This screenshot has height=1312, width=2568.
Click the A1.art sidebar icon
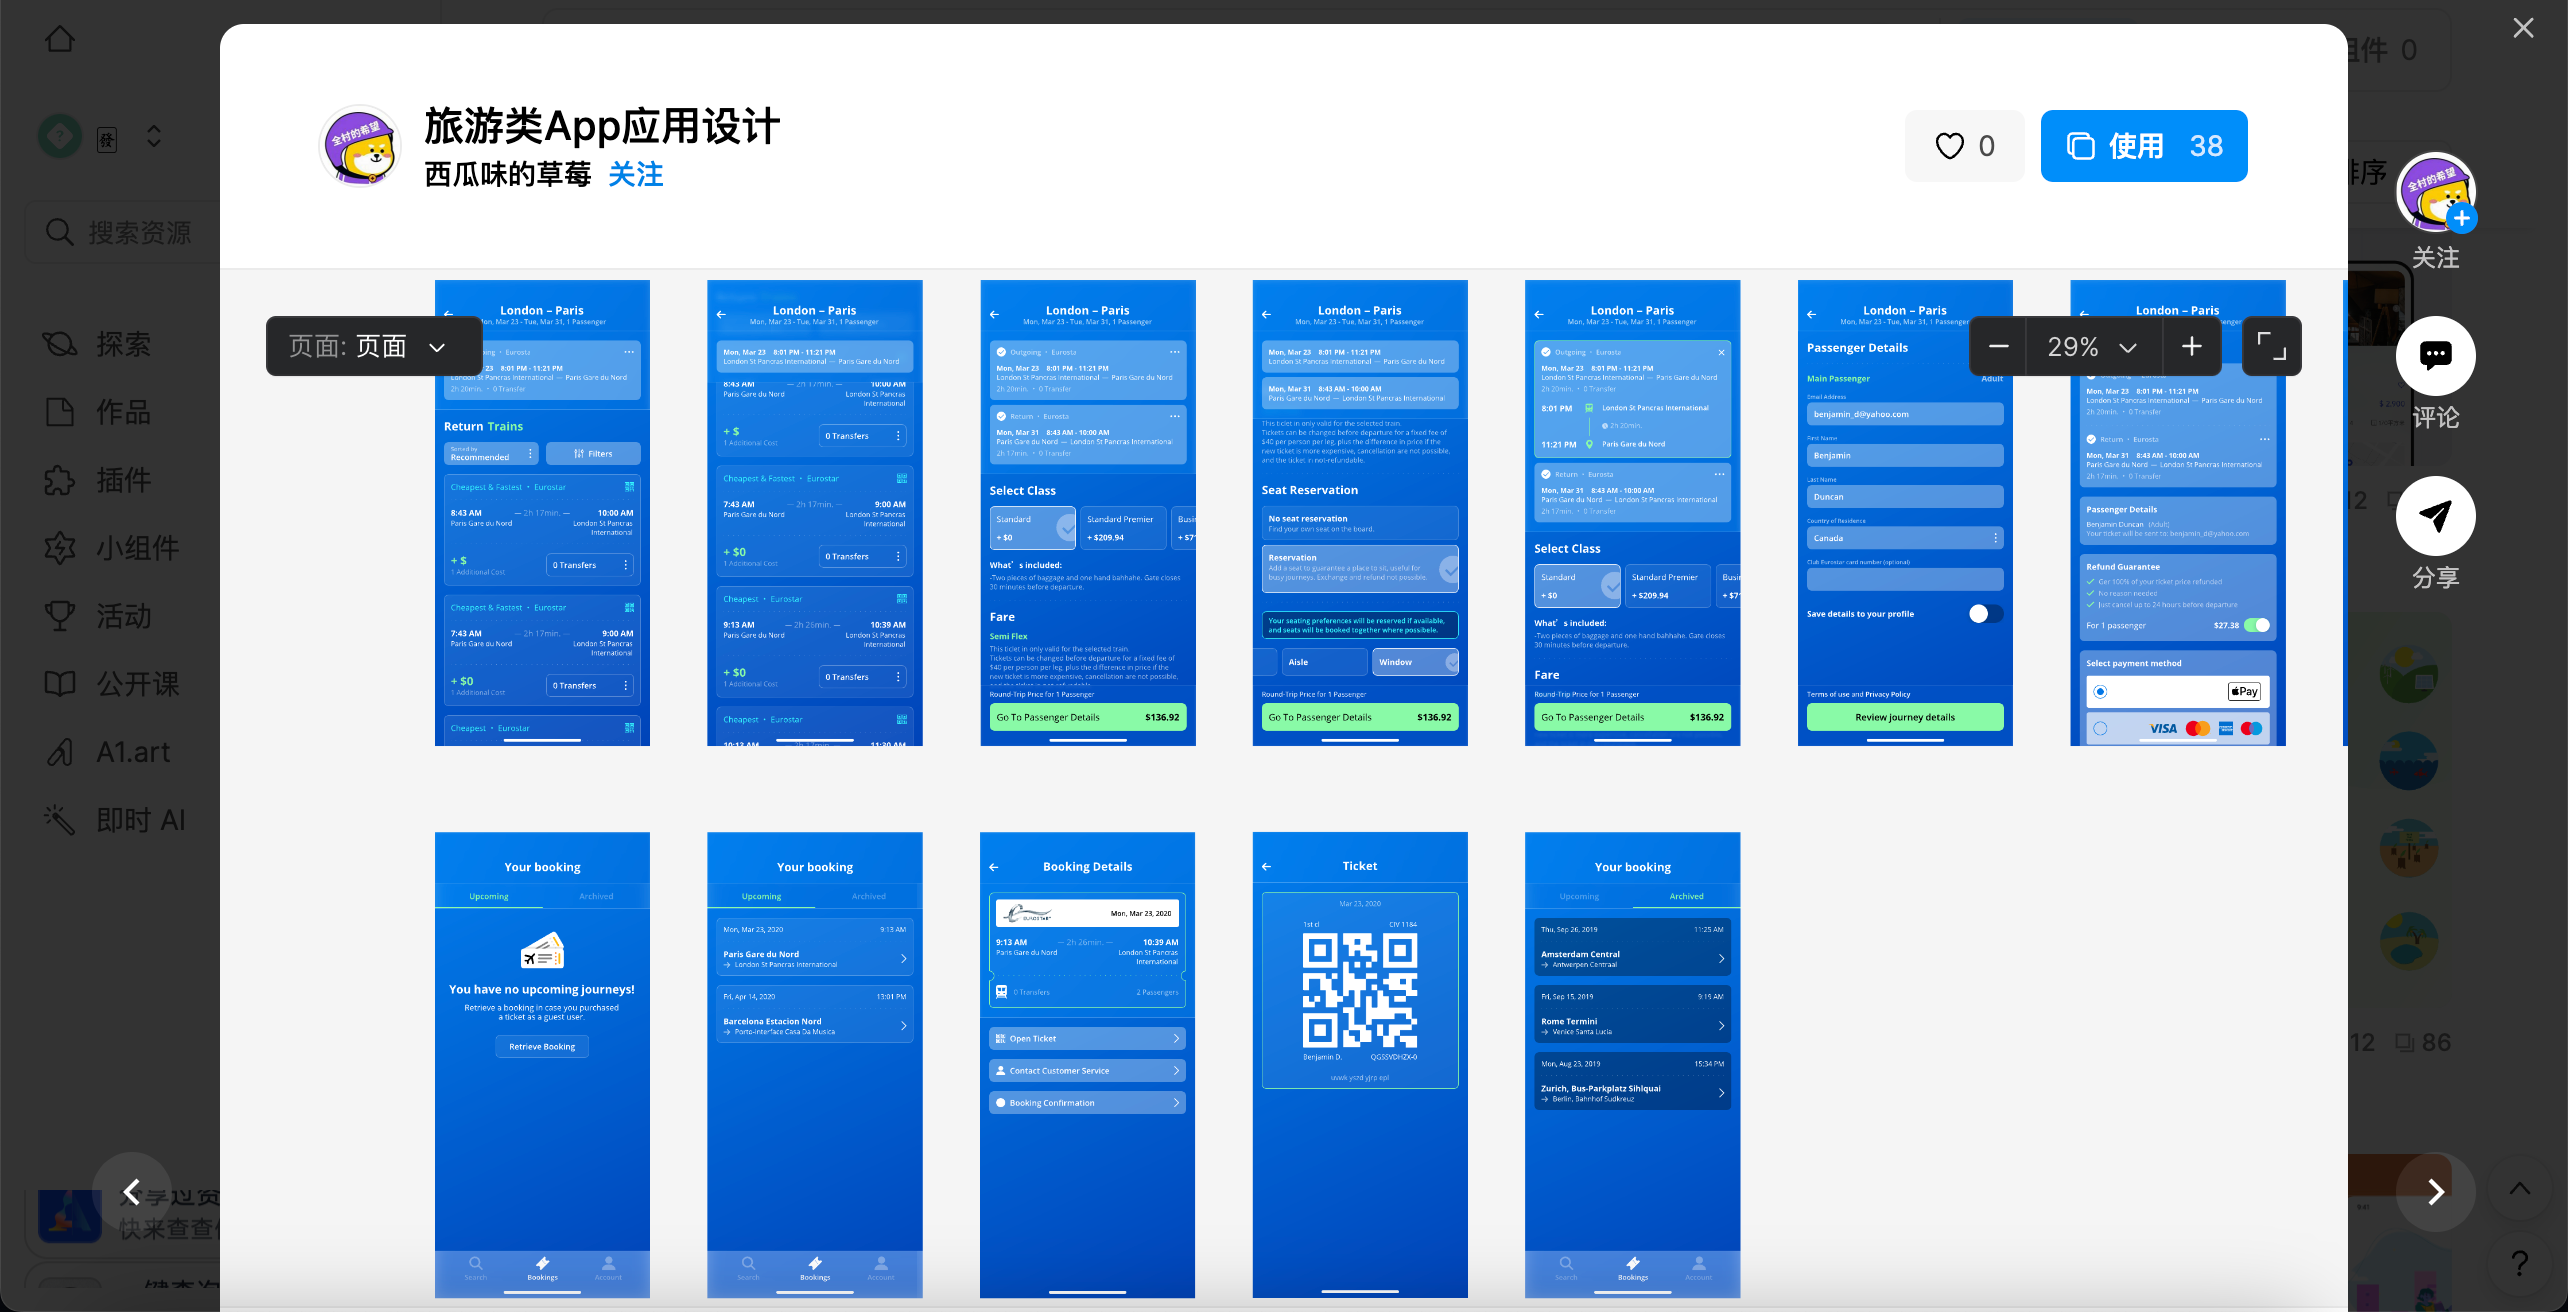[x=60, y=752]
